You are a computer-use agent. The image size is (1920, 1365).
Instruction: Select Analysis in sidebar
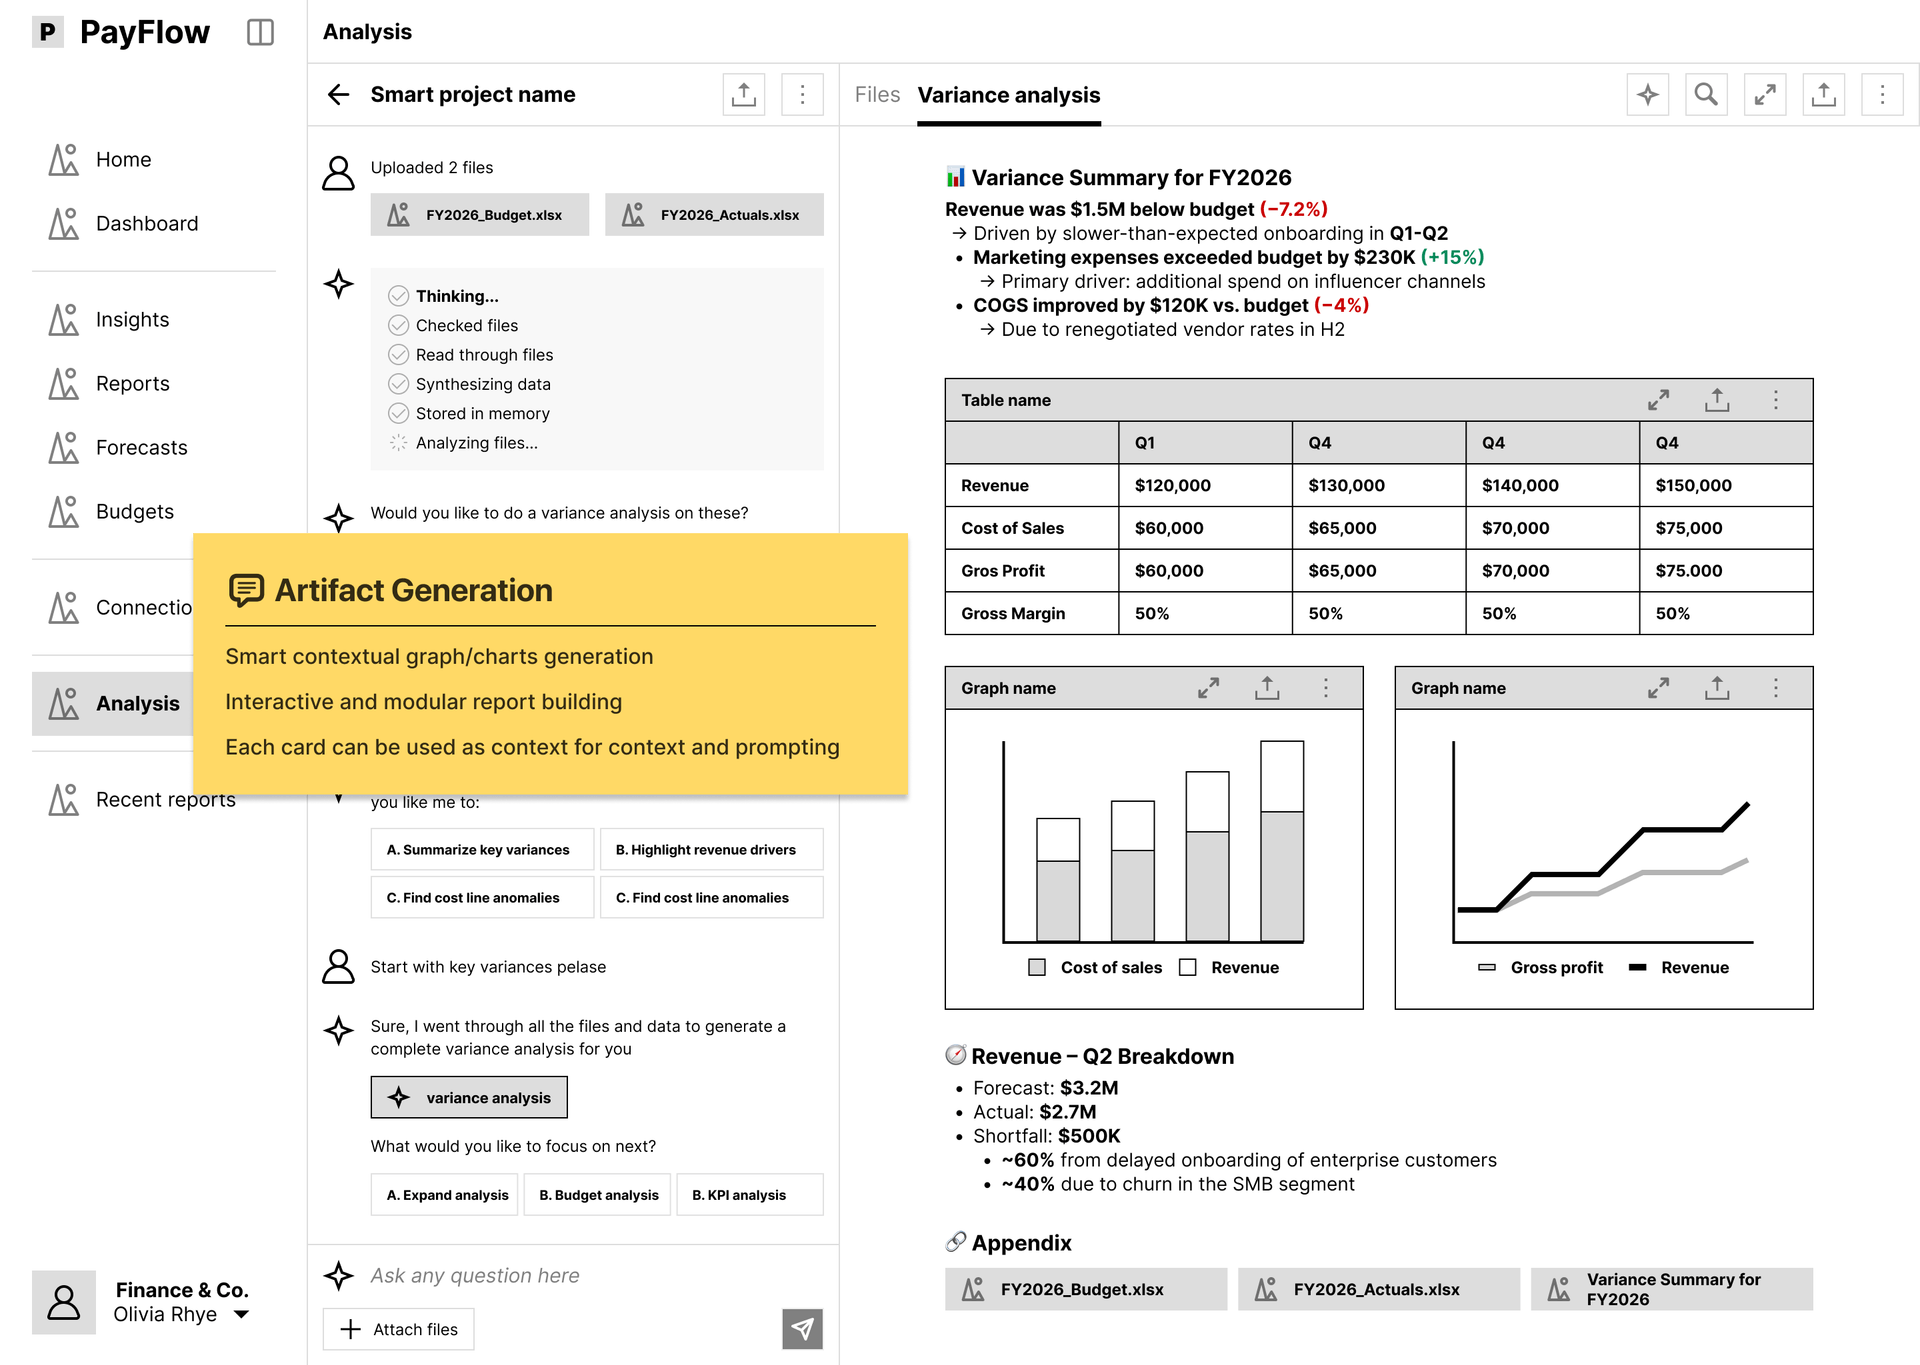coord(112,704)
